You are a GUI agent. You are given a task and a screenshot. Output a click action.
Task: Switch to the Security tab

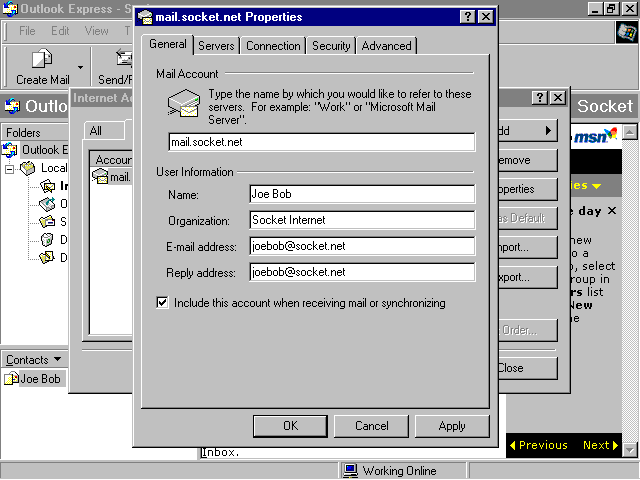pyautogui.click(x=331, y=46)
